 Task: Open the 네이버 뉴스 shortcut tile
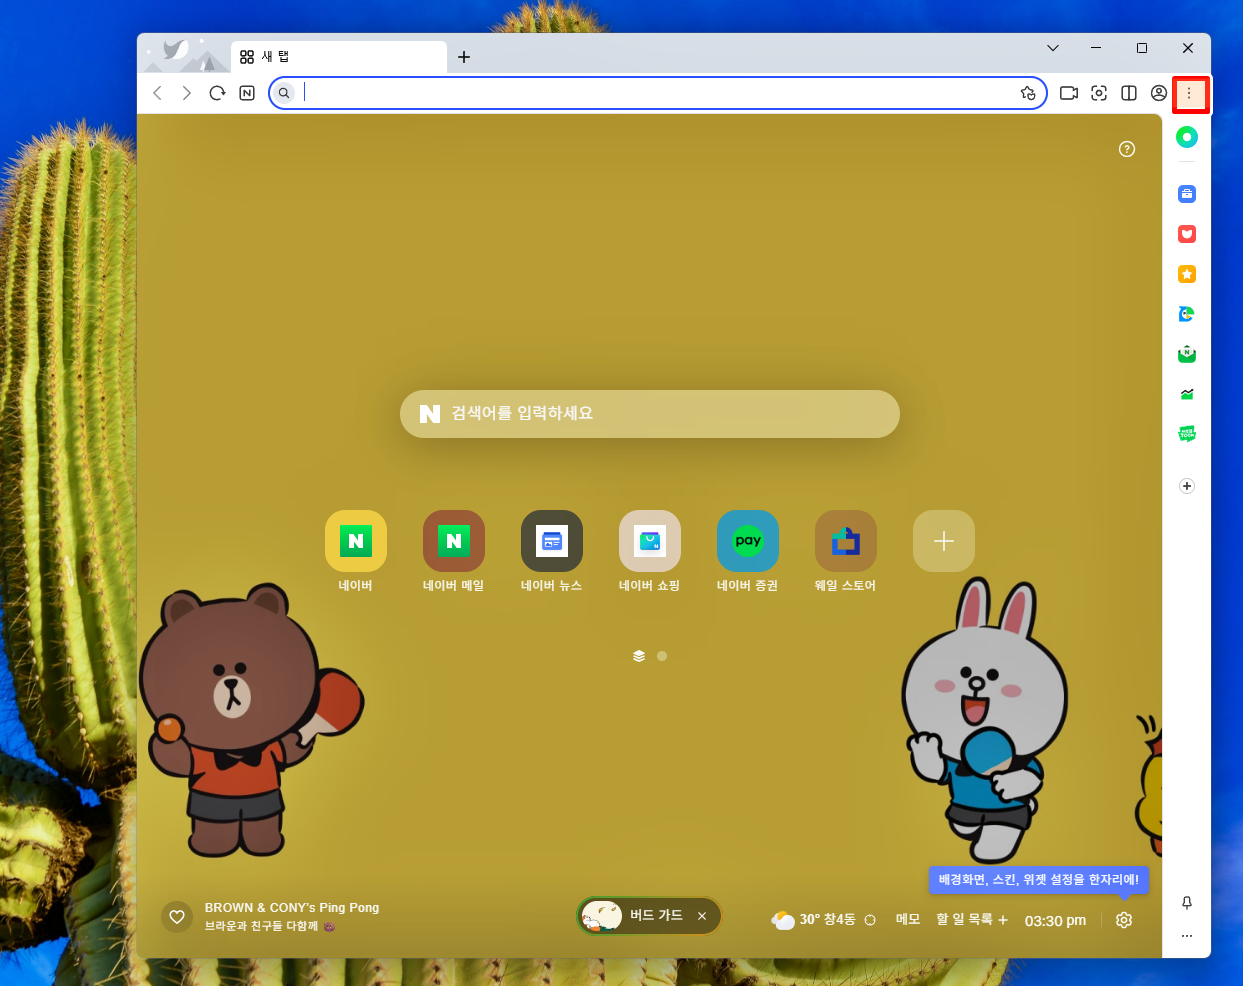coord(552,541)
